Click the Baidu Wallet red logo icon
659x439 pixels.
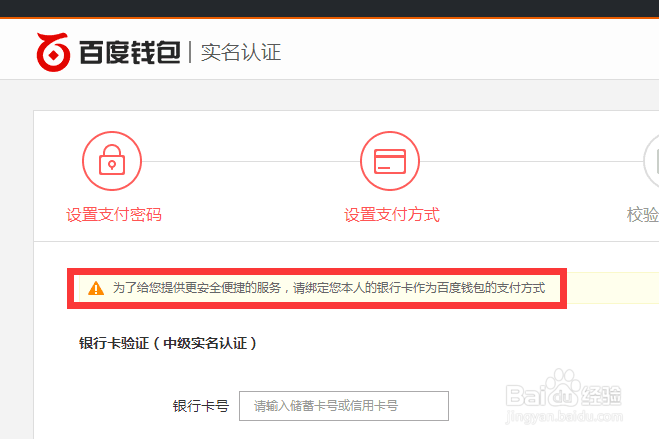coord(53,53)
